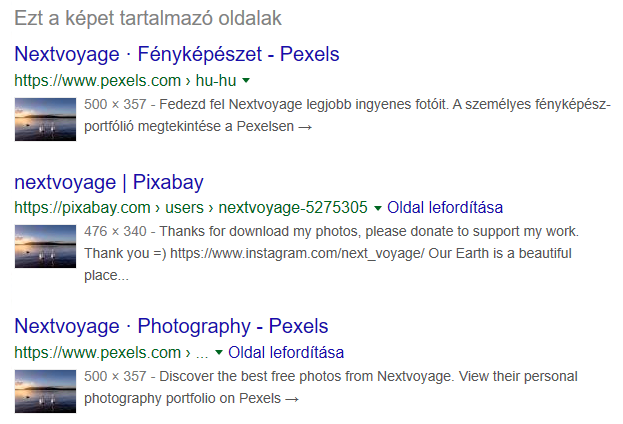The width and height of the screenshot is (623, 424).
Task: Click the '476 × 340' image size text
Action: coord(111,232)
